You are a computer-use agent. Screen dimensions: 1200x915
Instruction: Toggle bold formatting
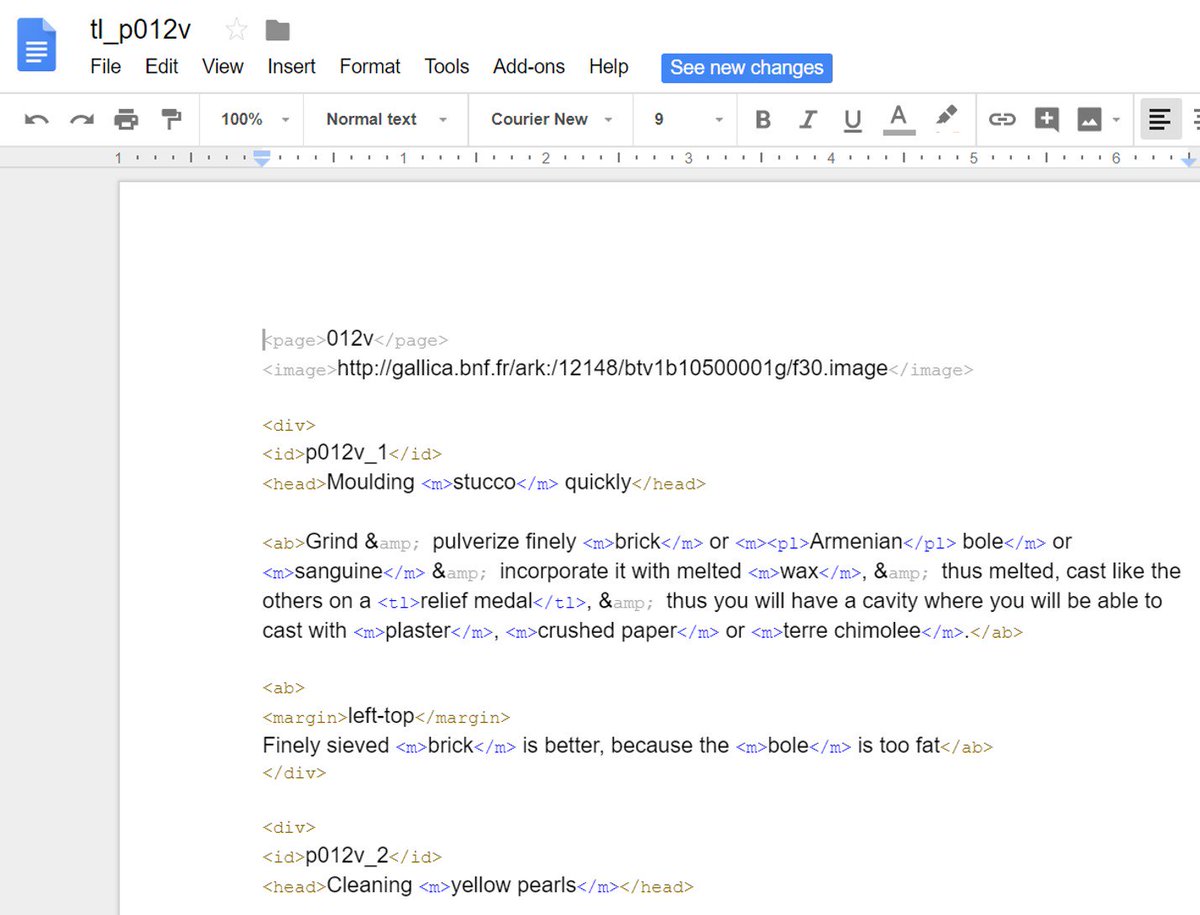pos(763,120)
